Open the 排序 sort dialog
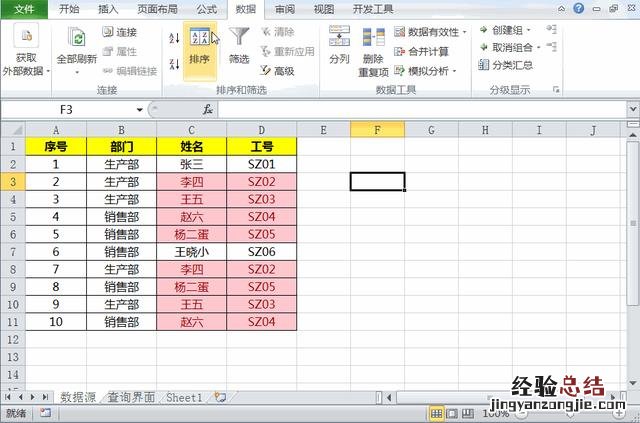The width and height of the screenshot is (640, 423). (200, 51)
